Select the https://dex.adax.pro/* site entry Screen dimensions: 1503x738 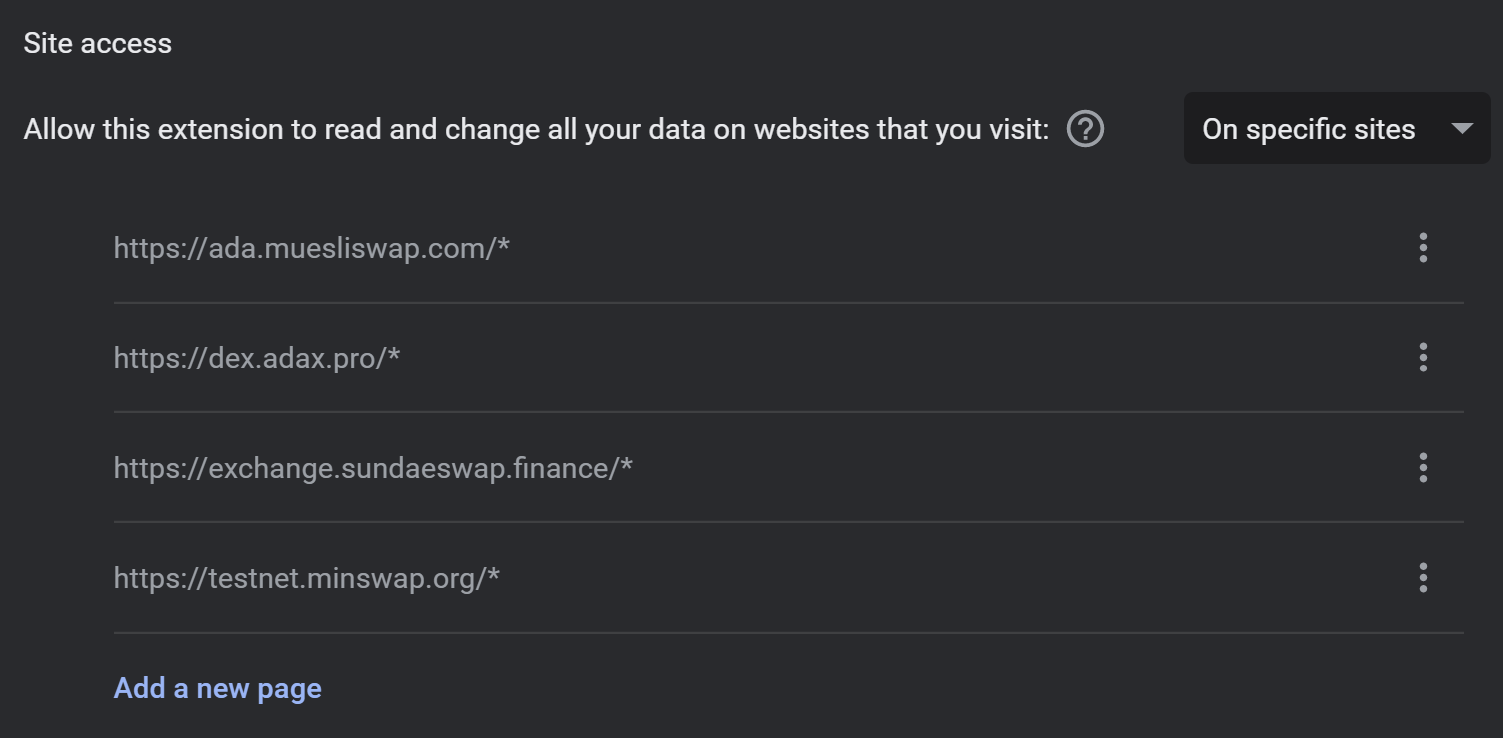pos(256,358)
